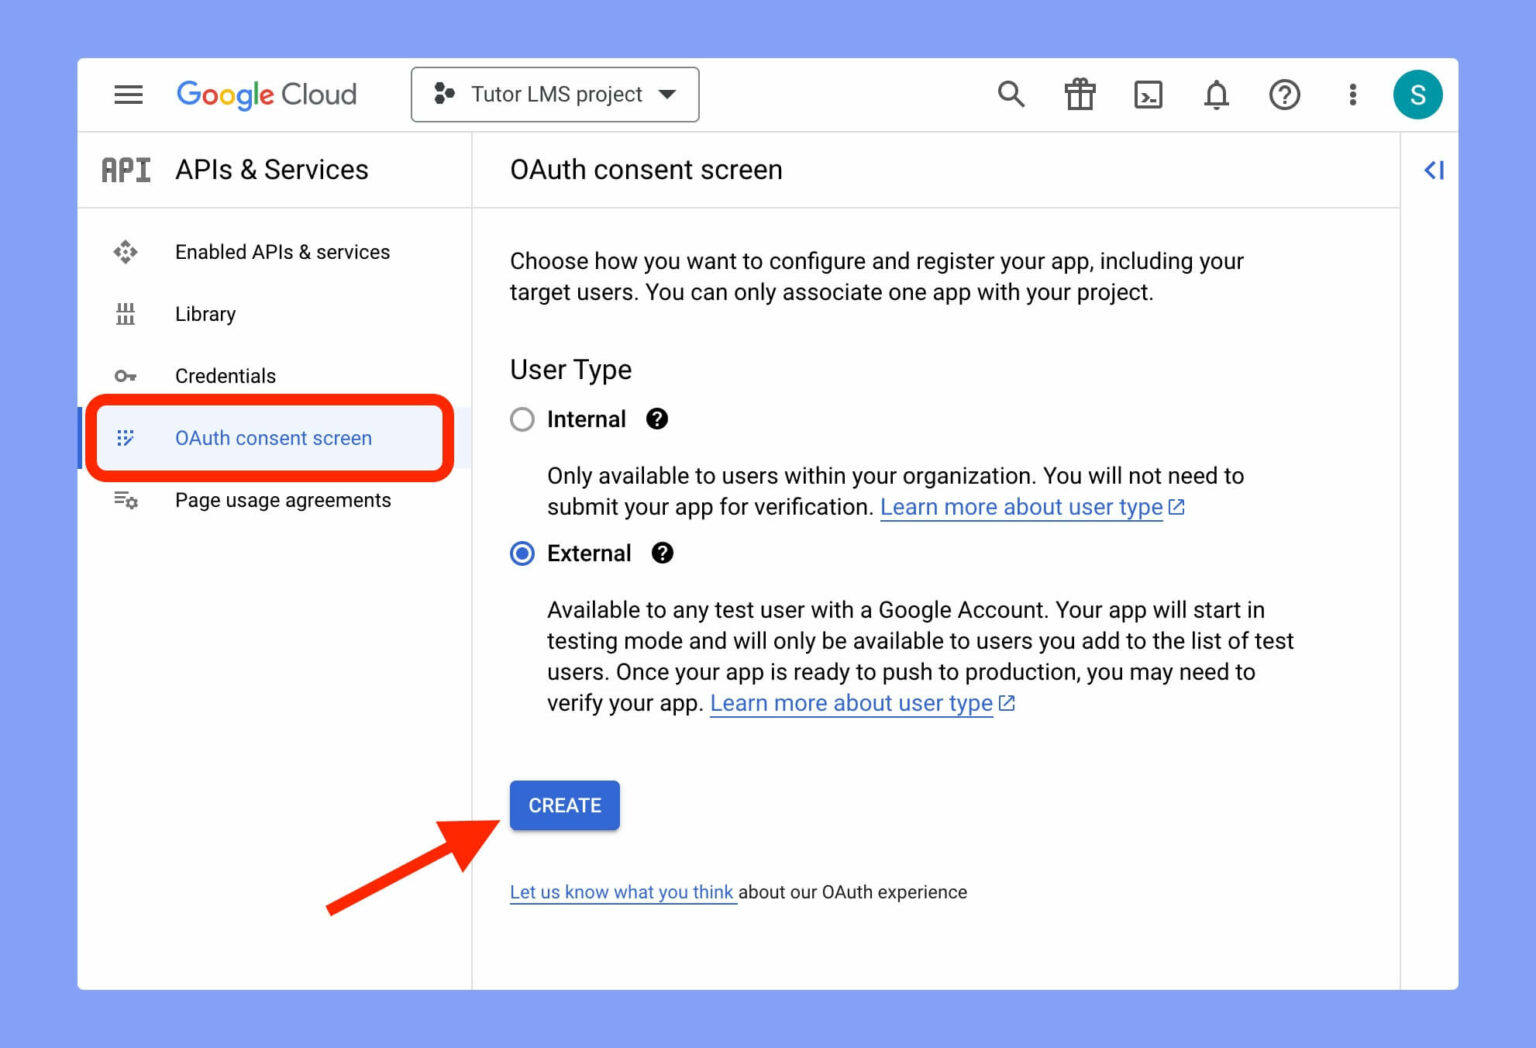Open the notifications bell icon

click(1216, 94)
